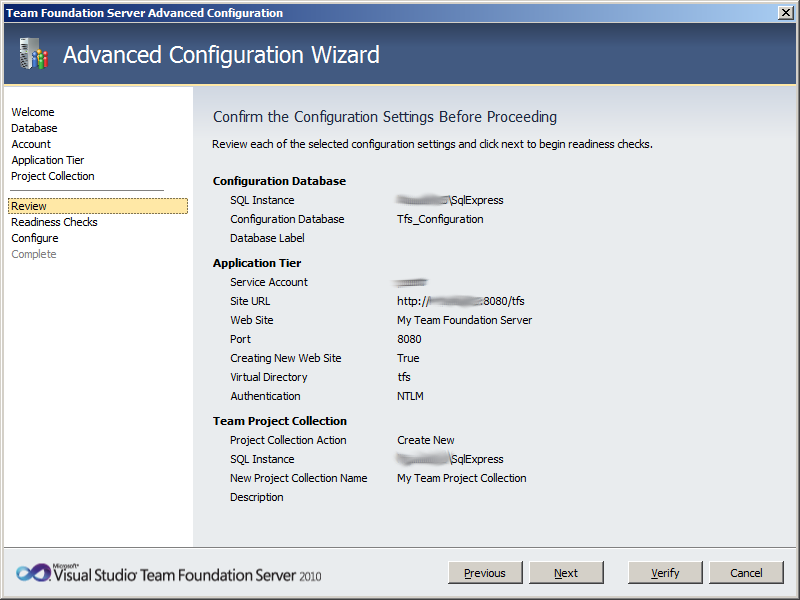Cancel the configuration wizard
The width and height of the screenshot is (800, 600).
746,572
